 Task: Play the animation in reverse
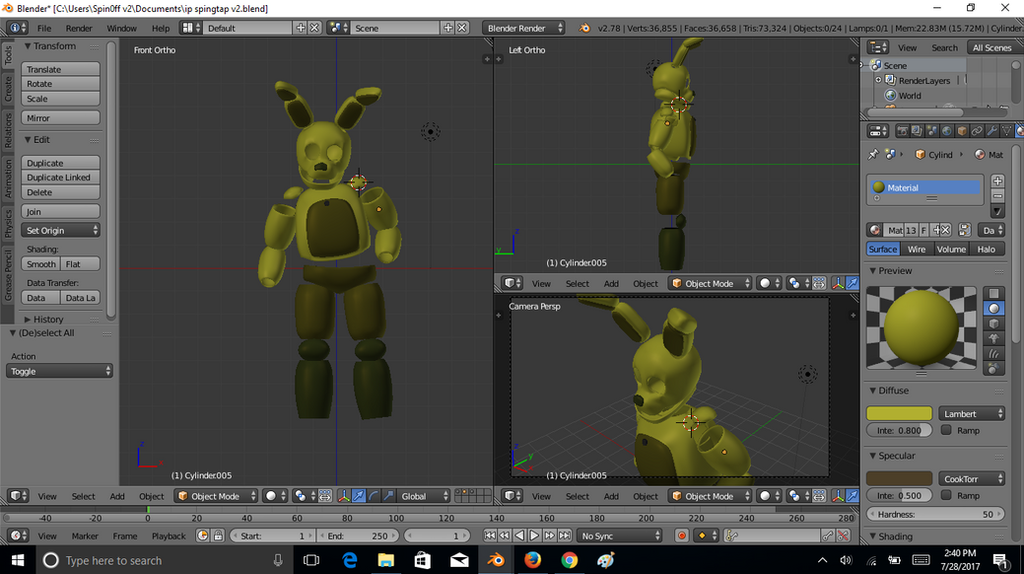[519, 535]
